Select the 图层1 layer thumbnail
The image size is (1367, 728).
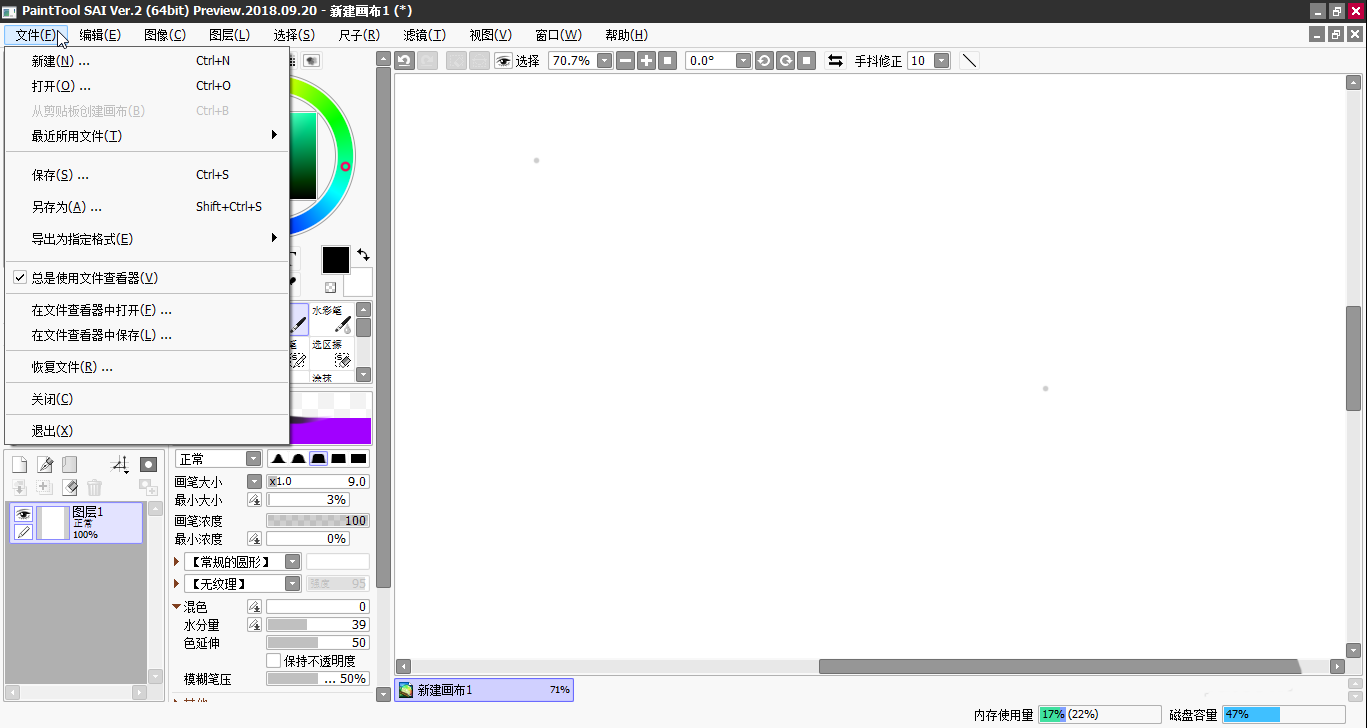52,523
